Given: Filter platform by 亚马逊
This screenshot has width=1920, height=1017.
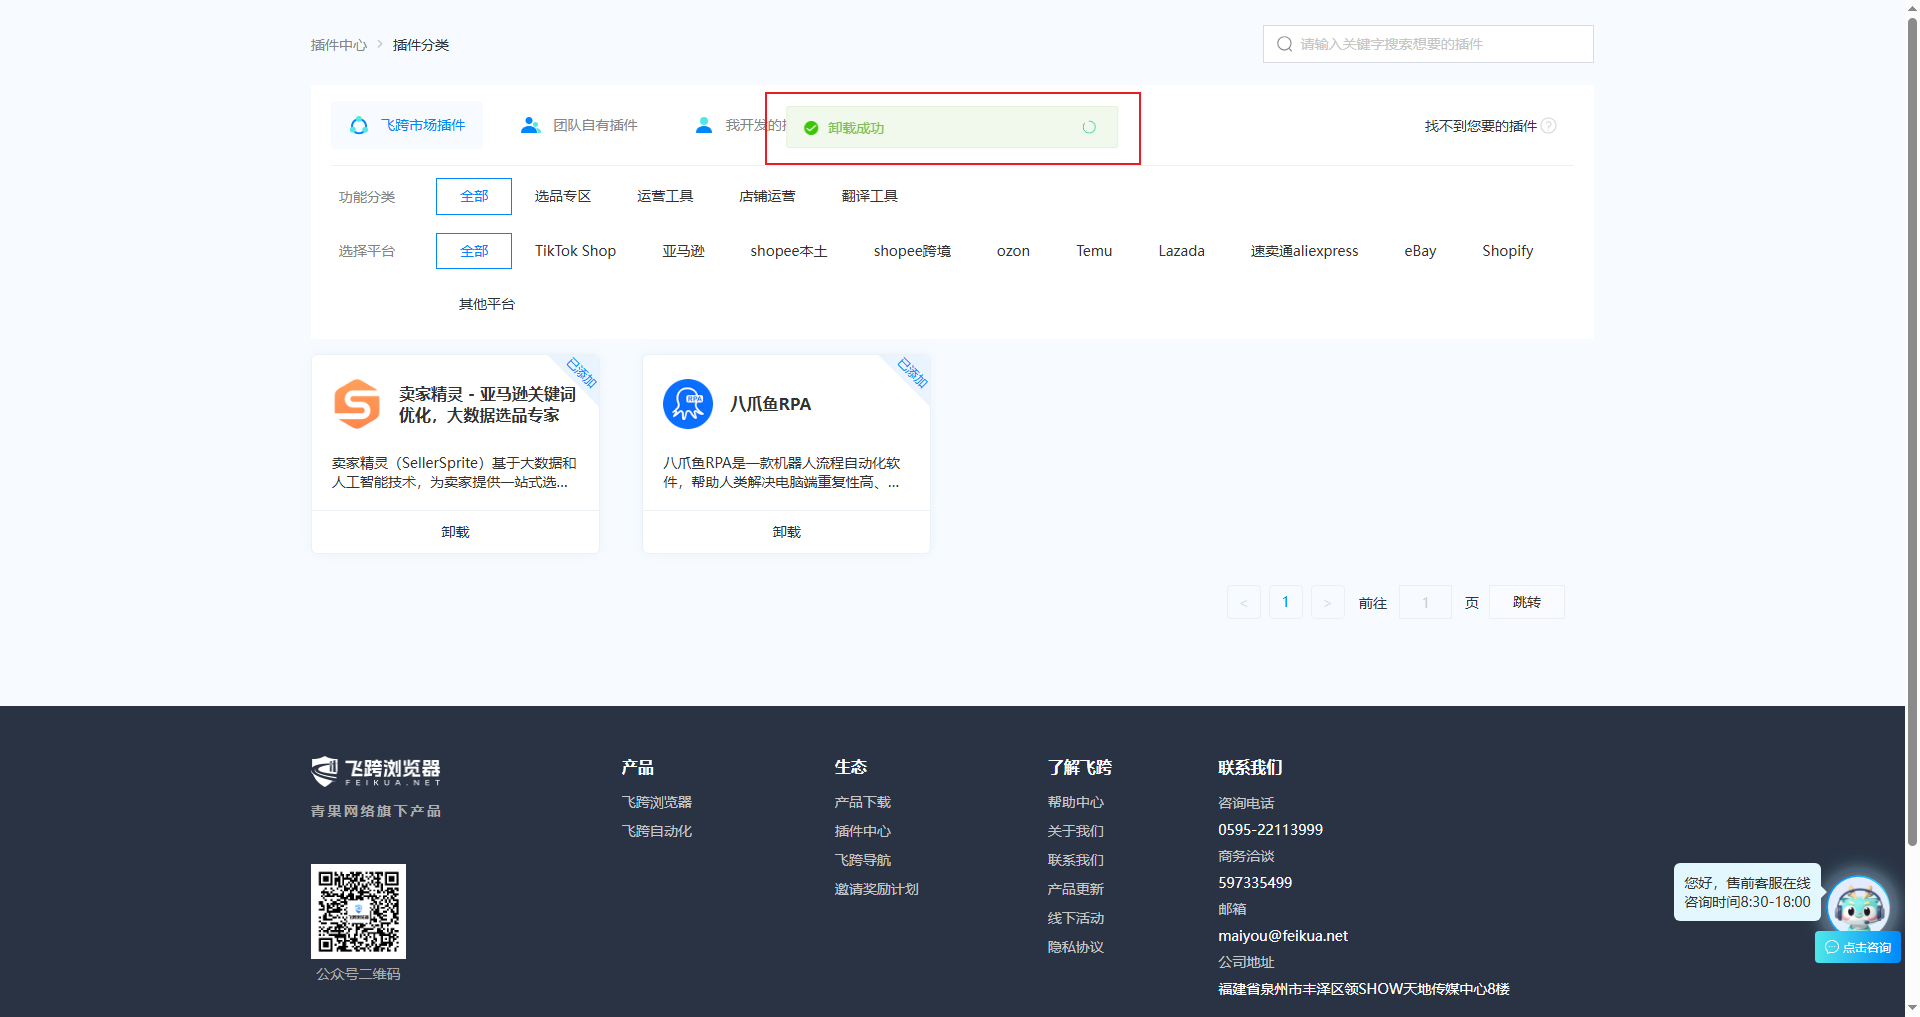Looking at the screenshot, I should [683, 251].
